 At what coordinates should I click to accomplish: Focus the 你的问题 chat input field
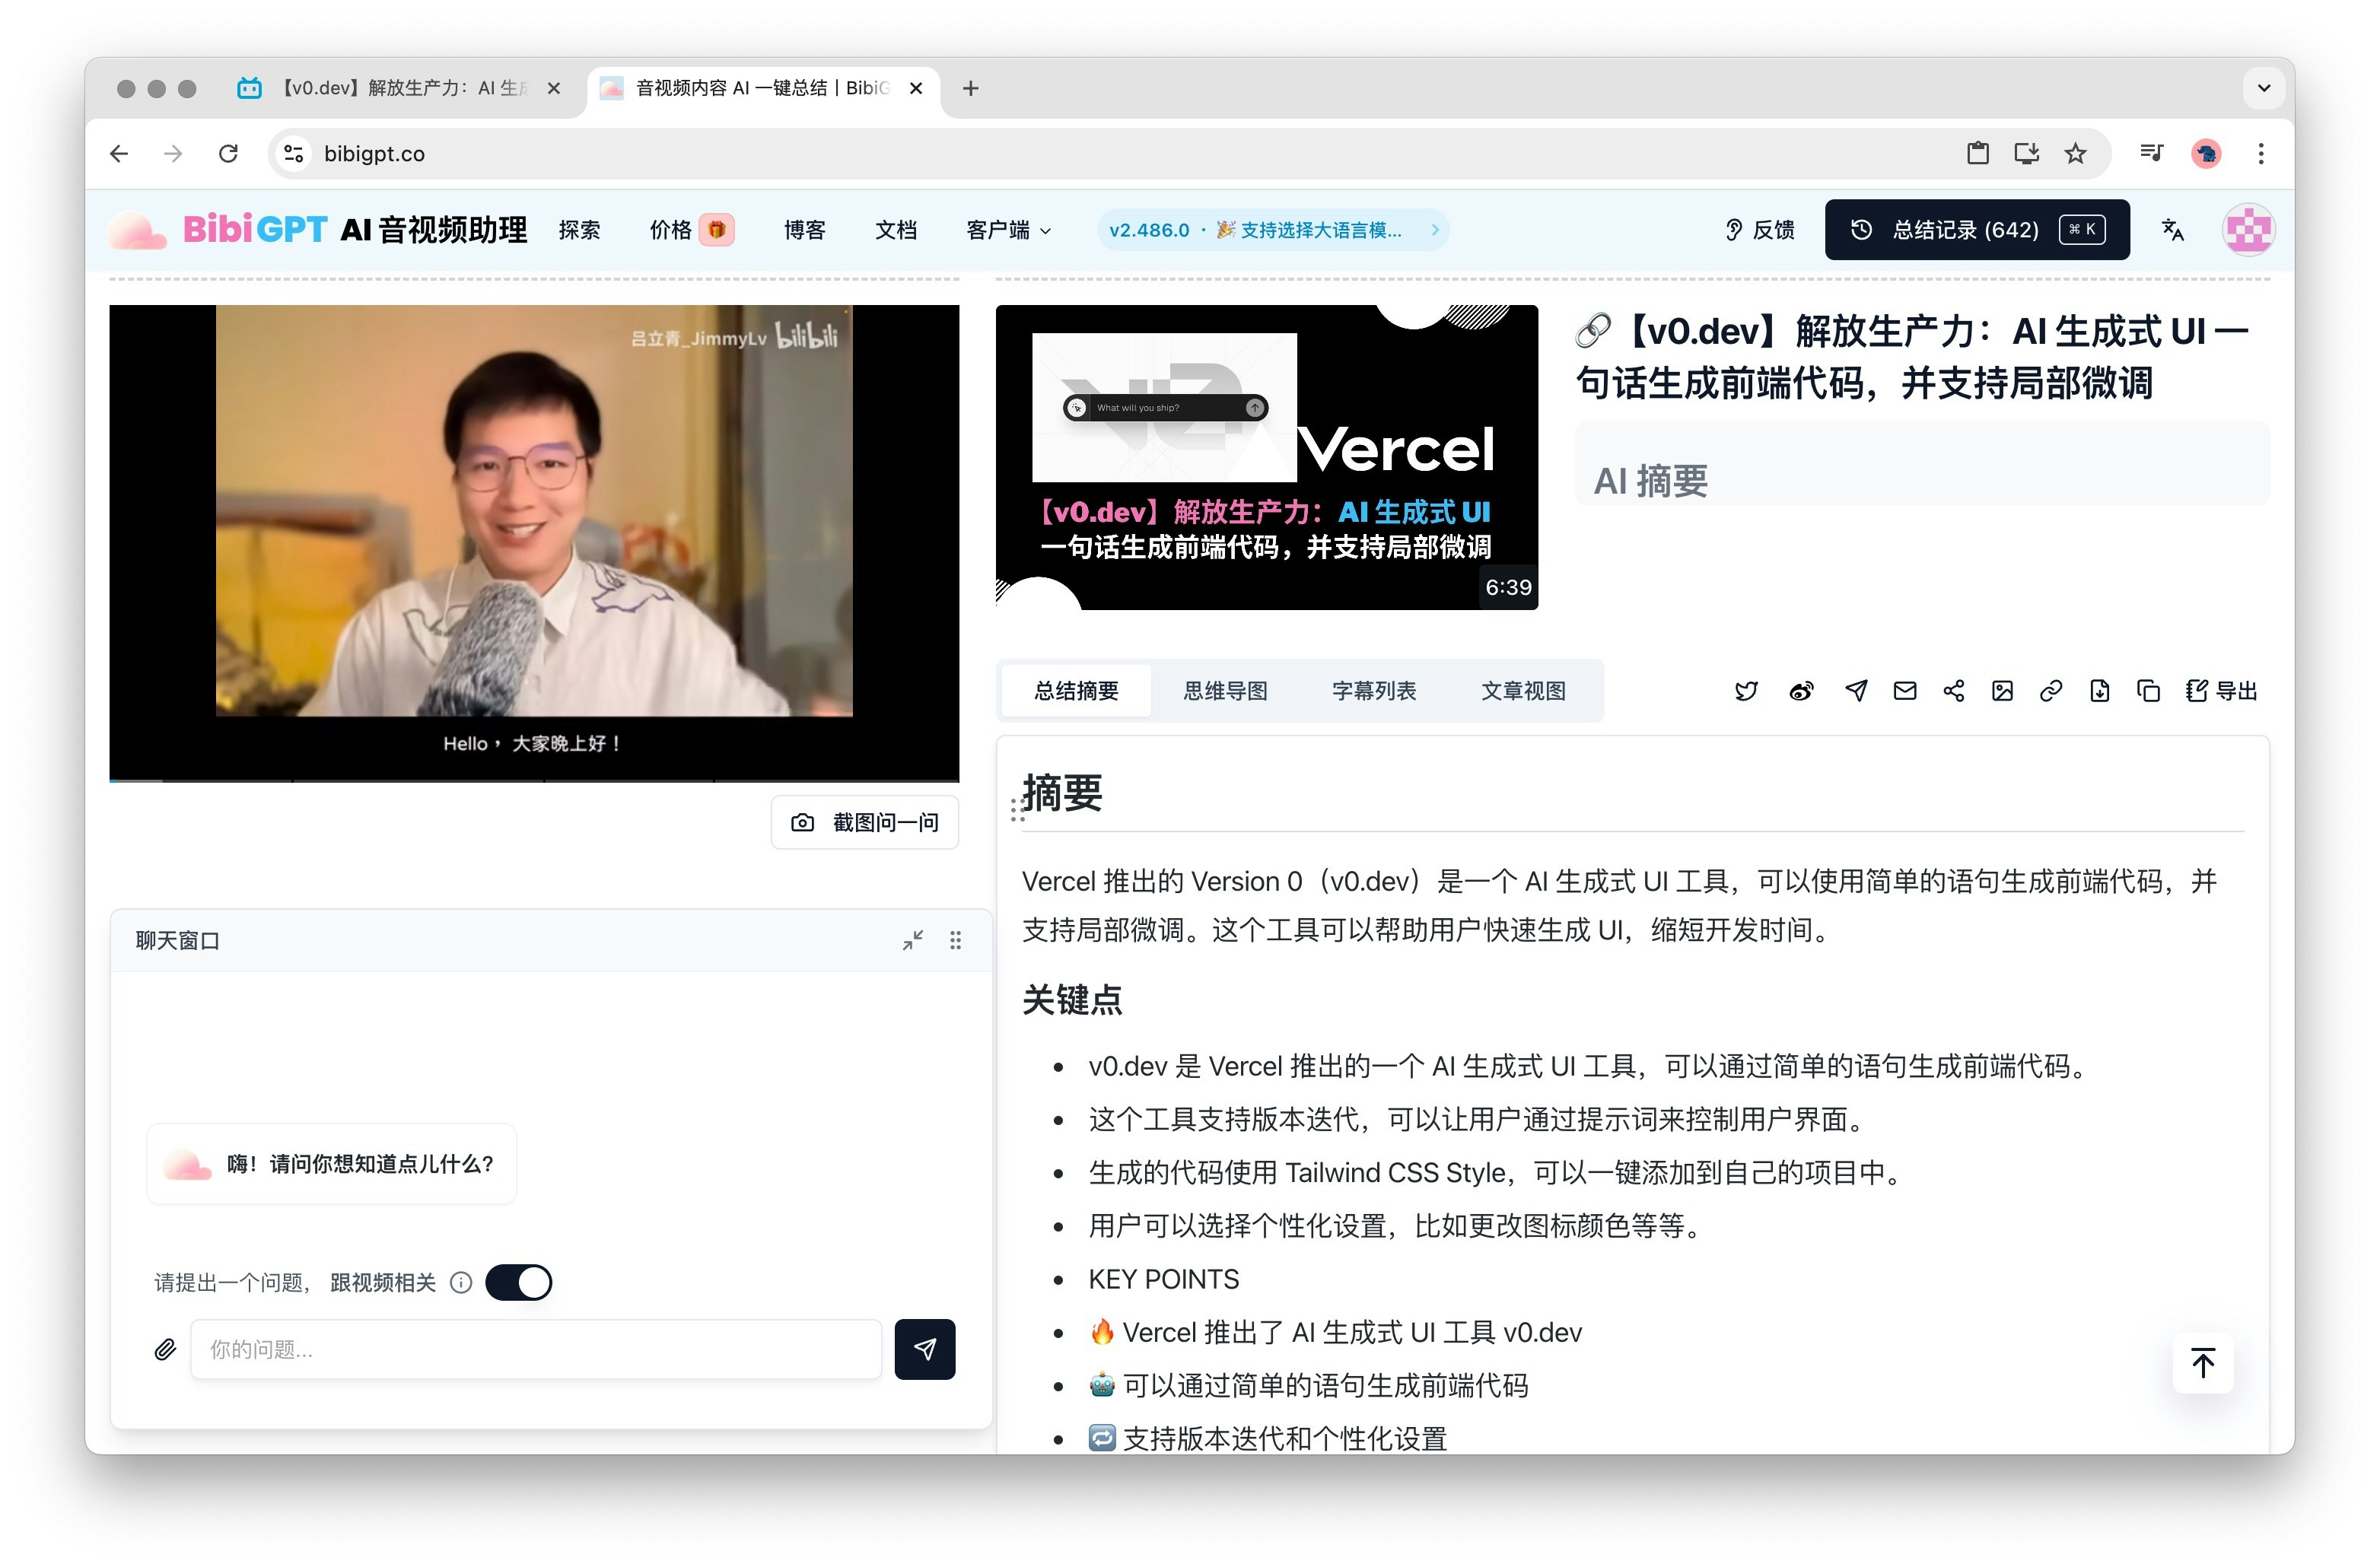536,1350
